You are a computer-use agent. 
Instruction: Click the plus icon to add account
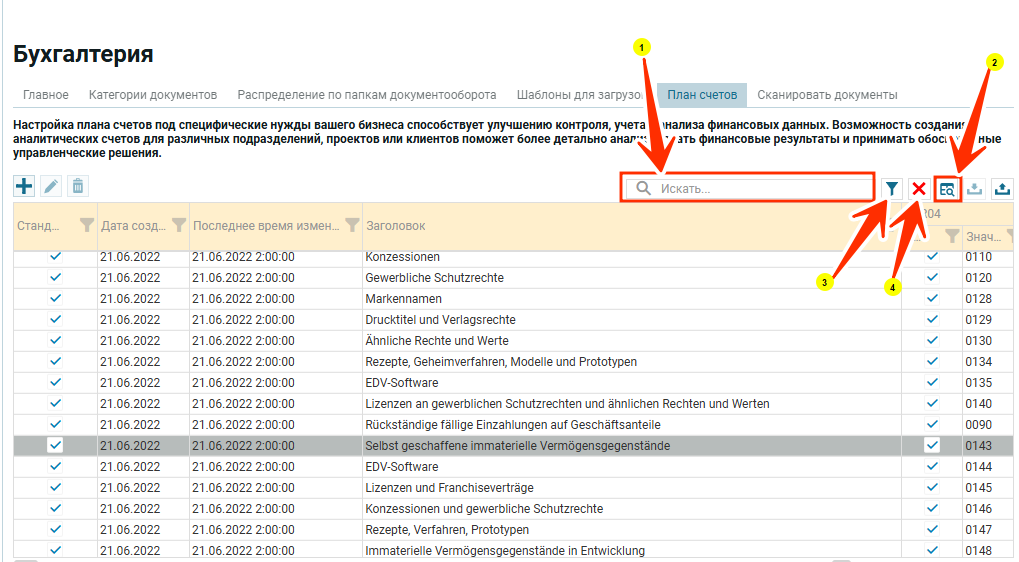tap(24, 186)
